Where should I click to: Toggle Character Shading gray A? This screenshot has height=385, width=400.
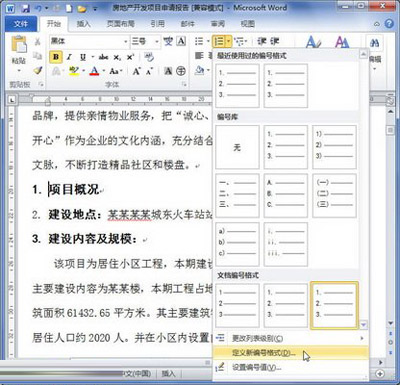168,71
